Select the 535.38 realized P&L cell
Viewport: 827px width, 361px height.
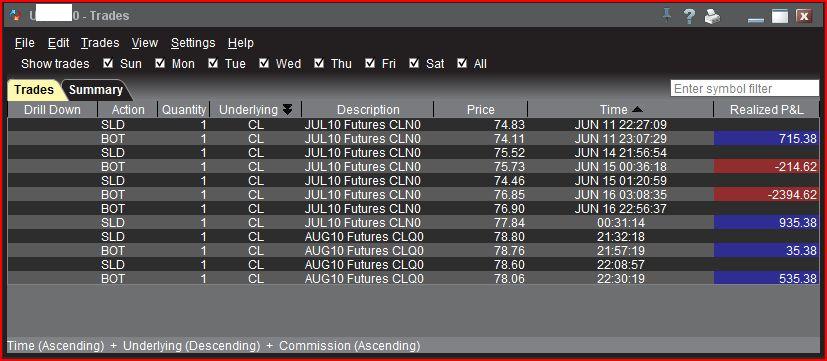tap(766, 278)
